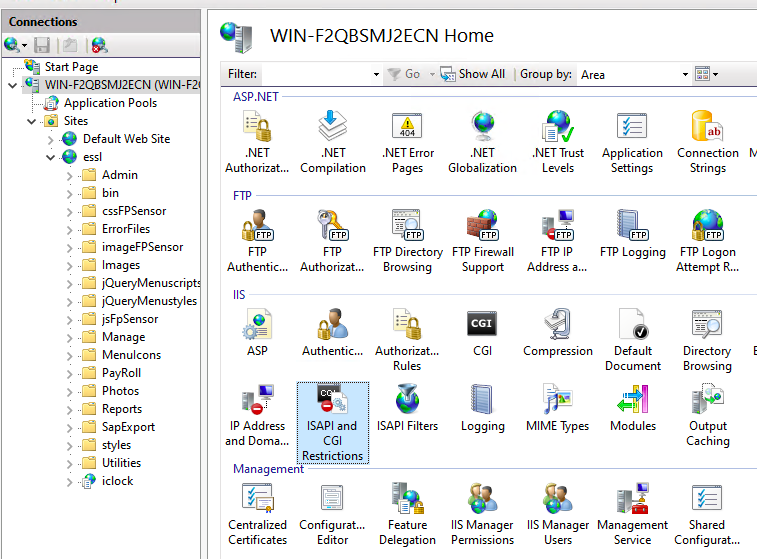Open FTP Logon Attempt Restrictions
Image resolution: width=757 pixels, height=559 pixels.
(x=708, y=241)
